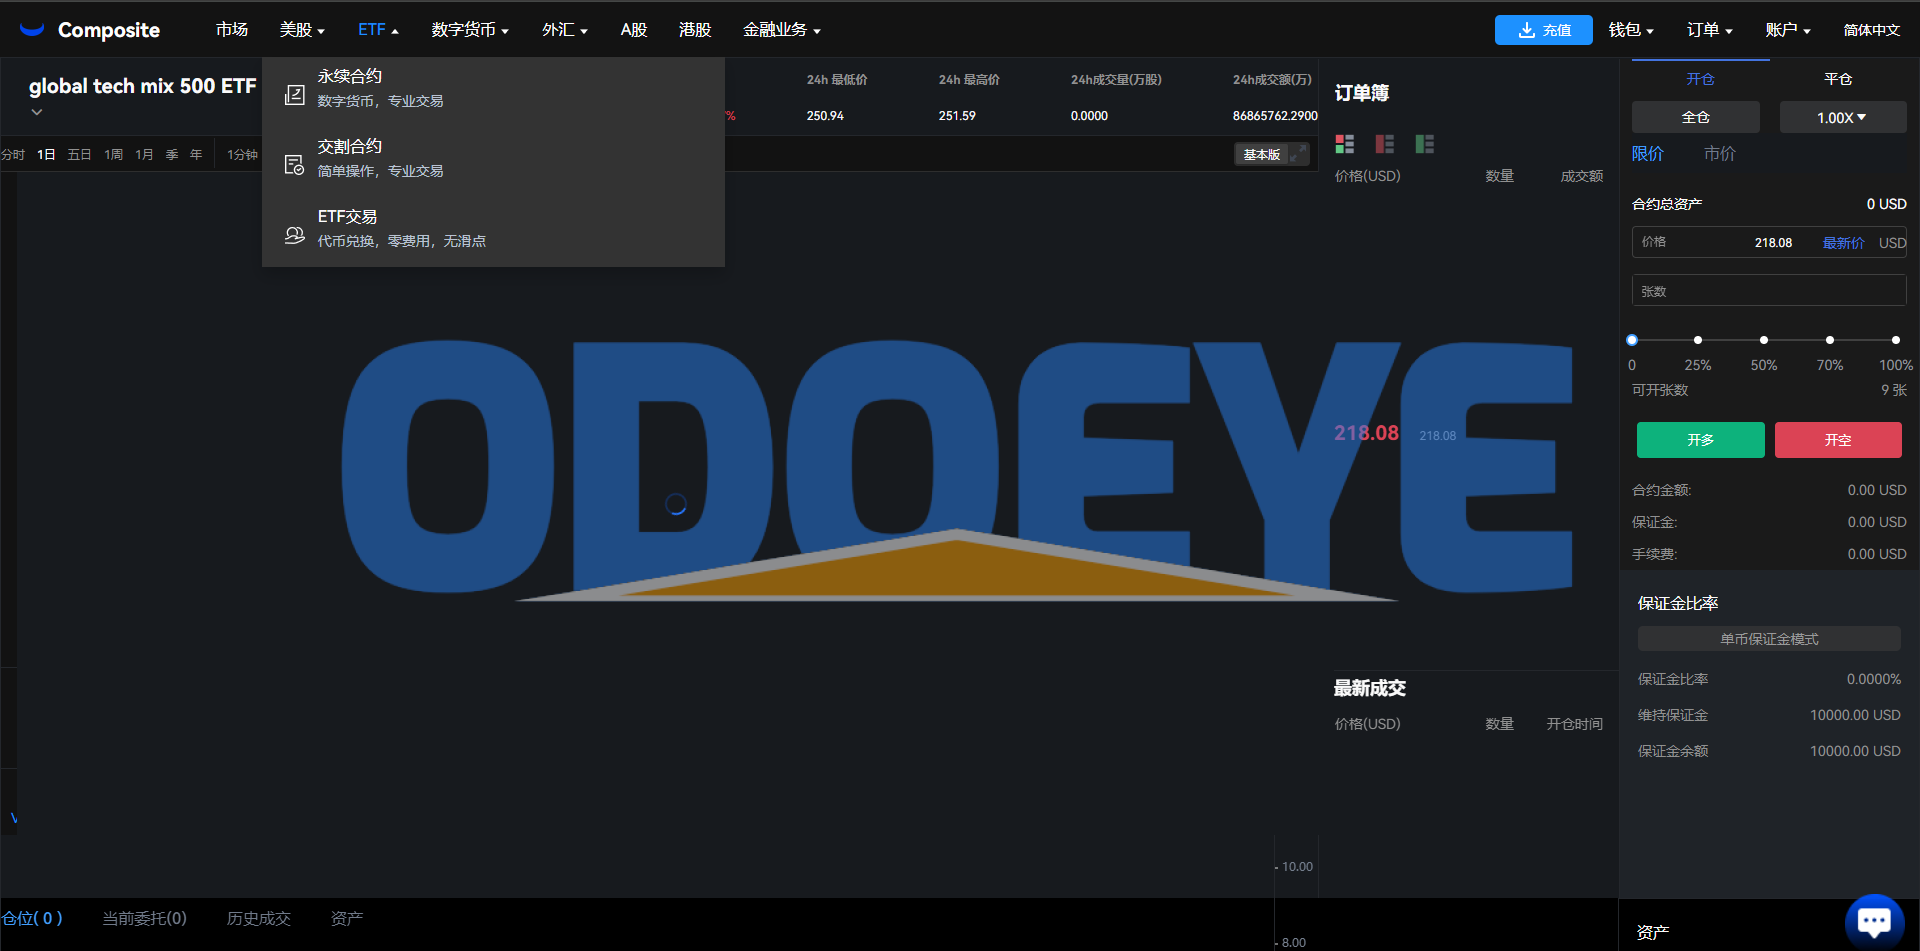Viewport: 1920px width, 951px height.
Task: Set position slider to 70%
Action: (1830, 340)
